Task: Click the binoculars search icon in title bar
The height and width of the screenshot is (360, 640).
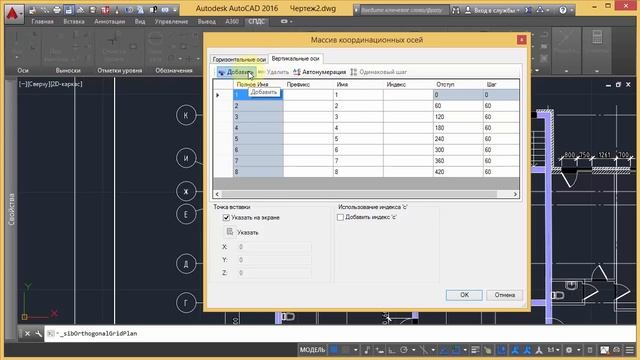Action: coord(456,10)
